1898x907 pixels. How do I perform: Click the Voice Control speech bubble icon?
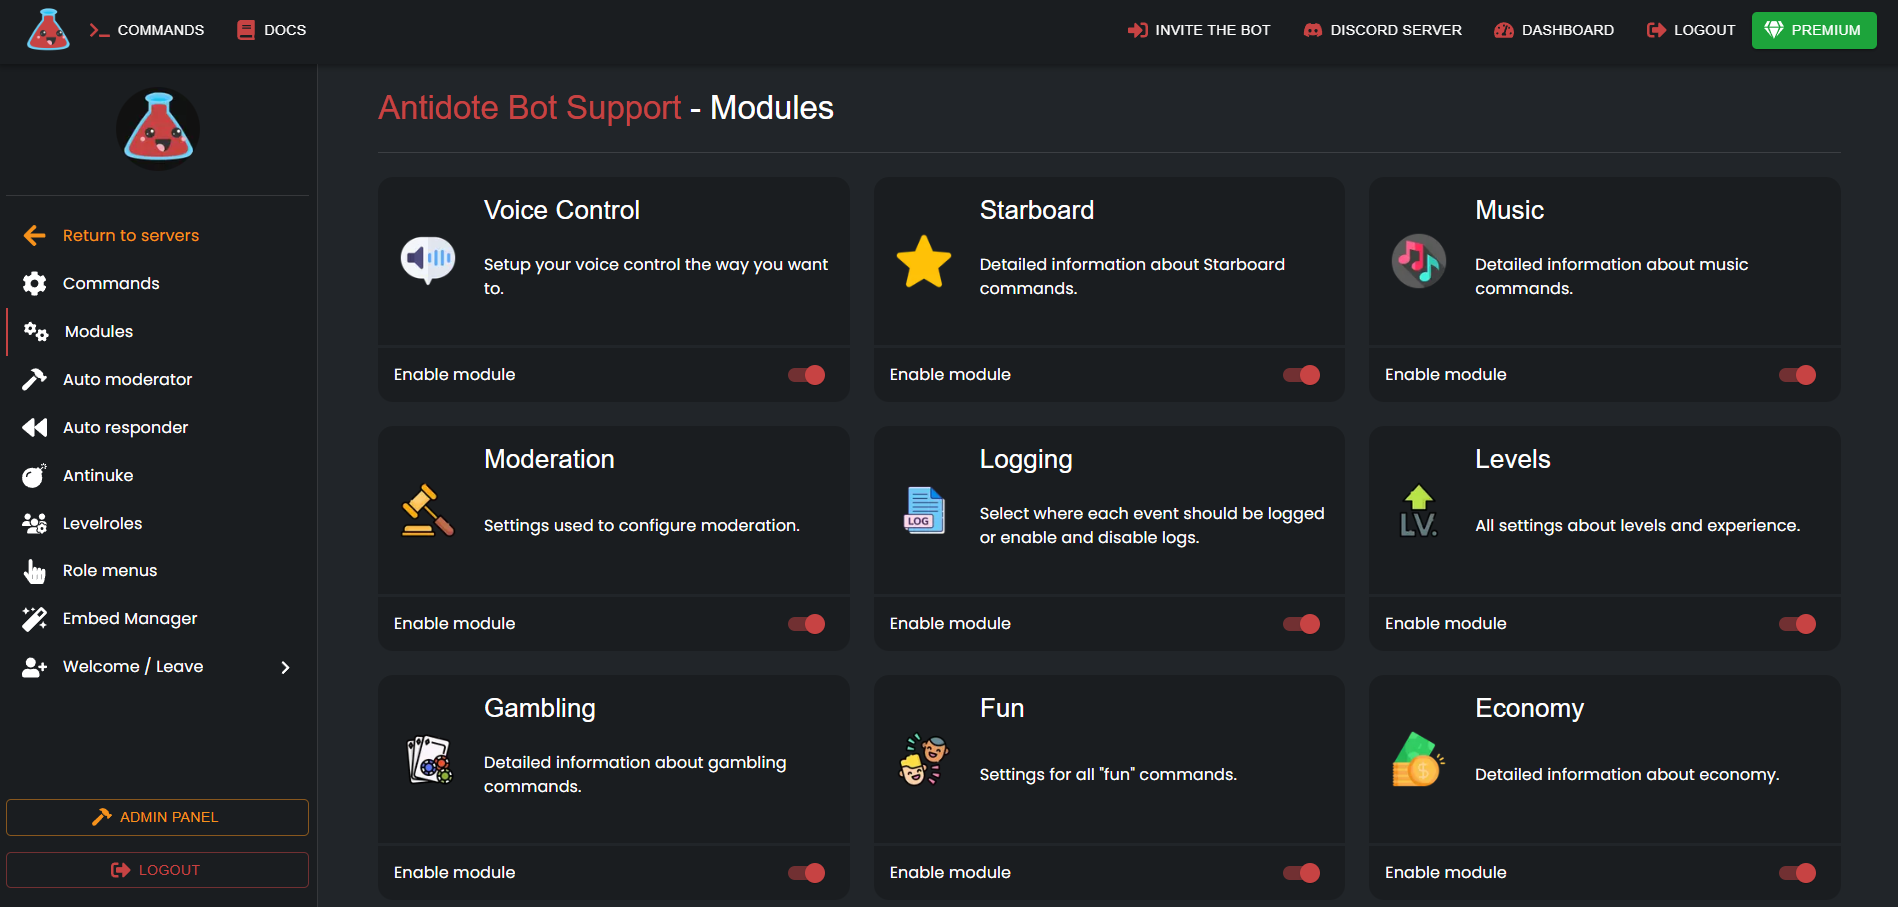(428, 261)
